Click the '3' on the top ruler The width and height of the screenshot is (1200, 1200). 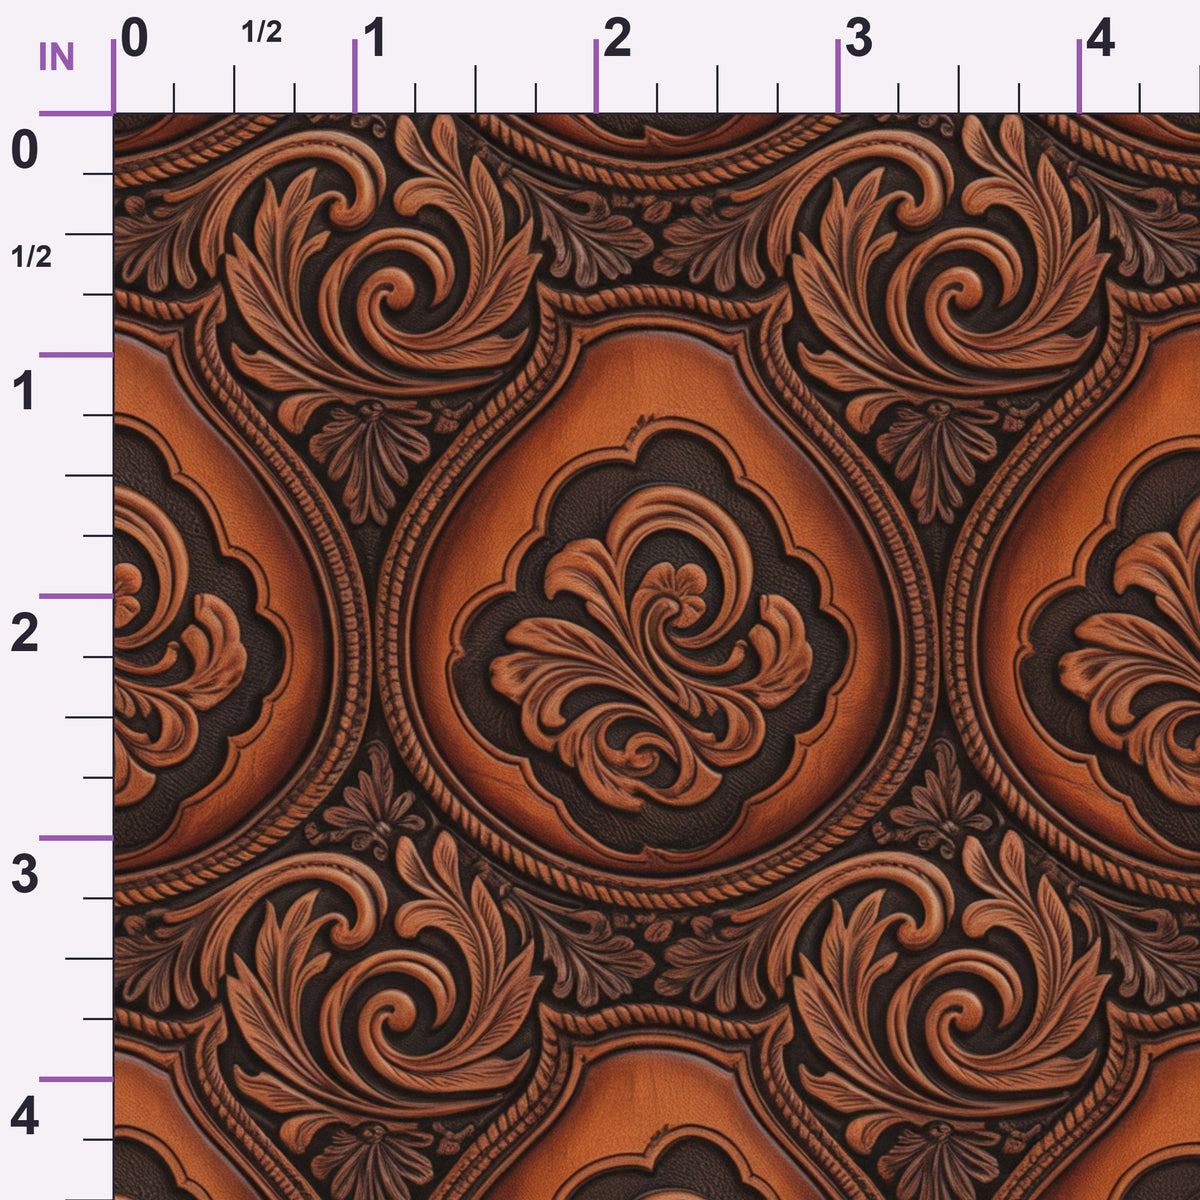click(859, 39)
